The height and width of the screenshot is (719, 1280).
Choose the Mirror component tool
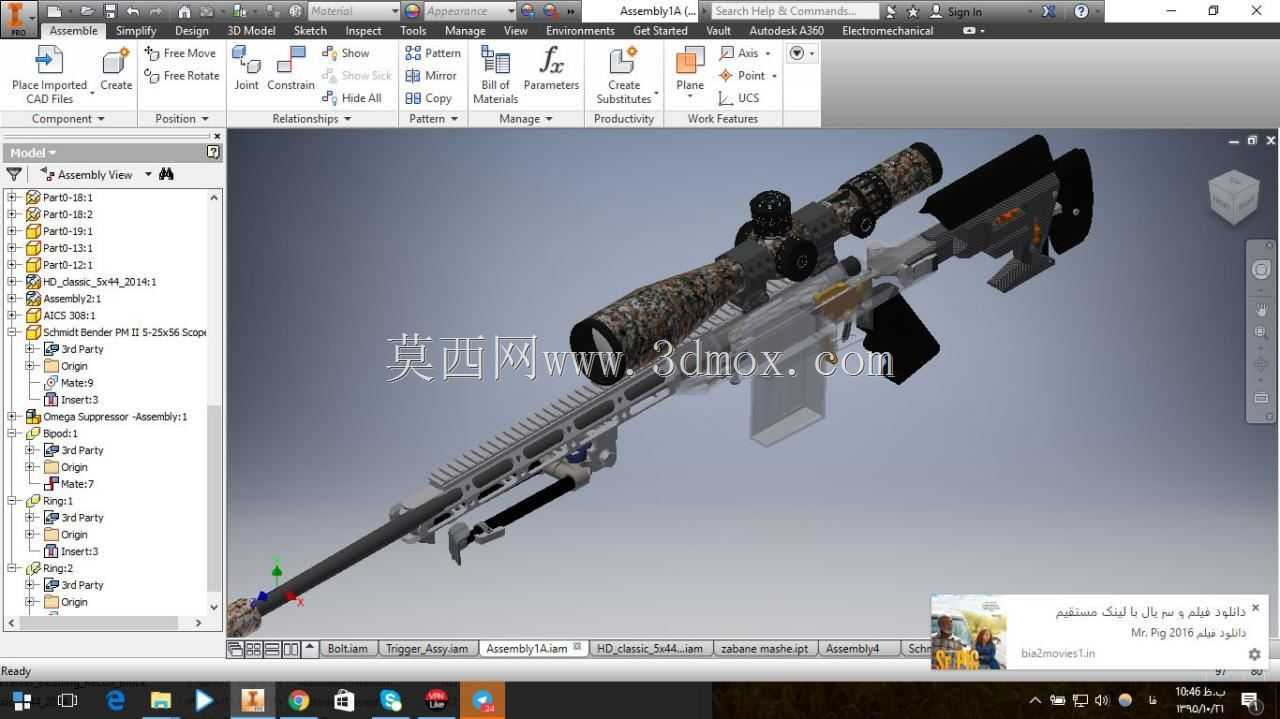coord(431,75)
